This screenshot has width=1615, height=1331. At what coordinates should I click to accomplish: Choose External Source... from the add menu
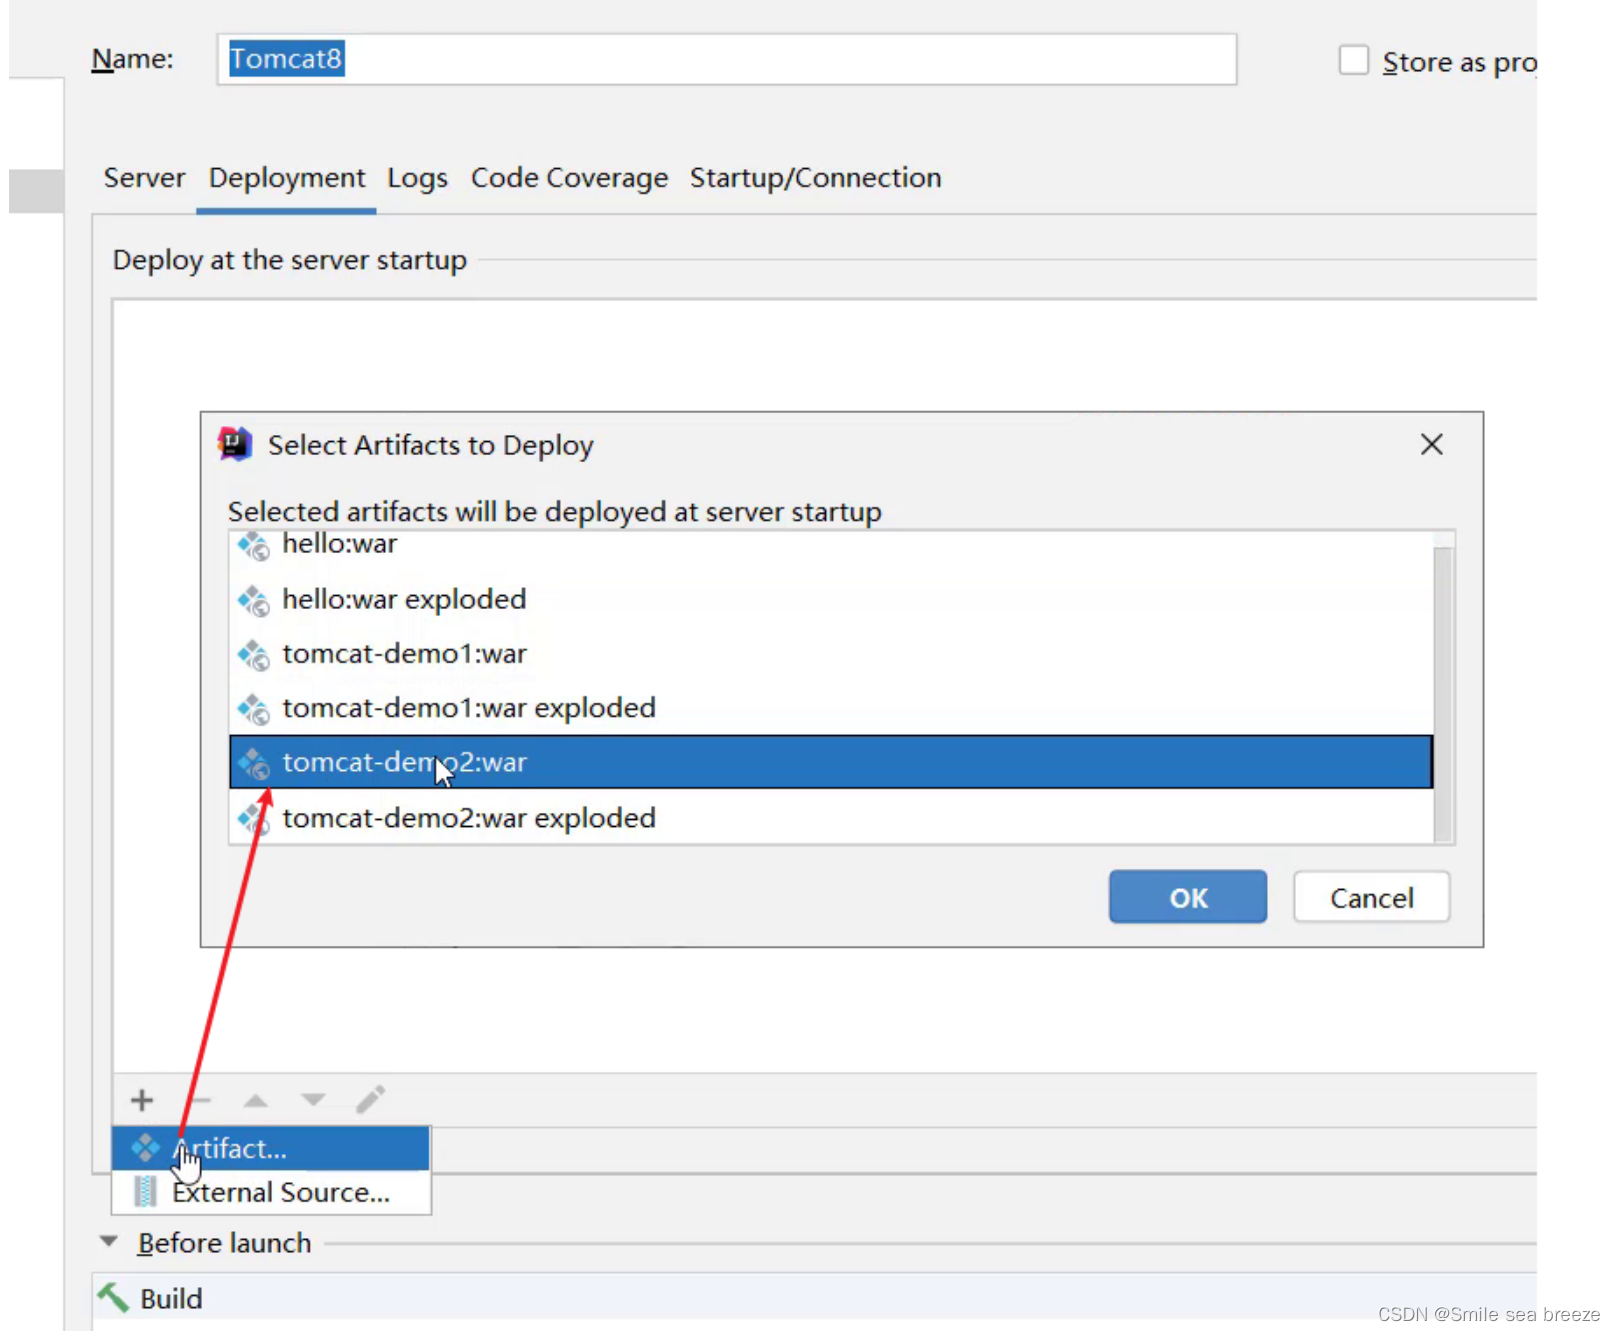coord(271,1192)
